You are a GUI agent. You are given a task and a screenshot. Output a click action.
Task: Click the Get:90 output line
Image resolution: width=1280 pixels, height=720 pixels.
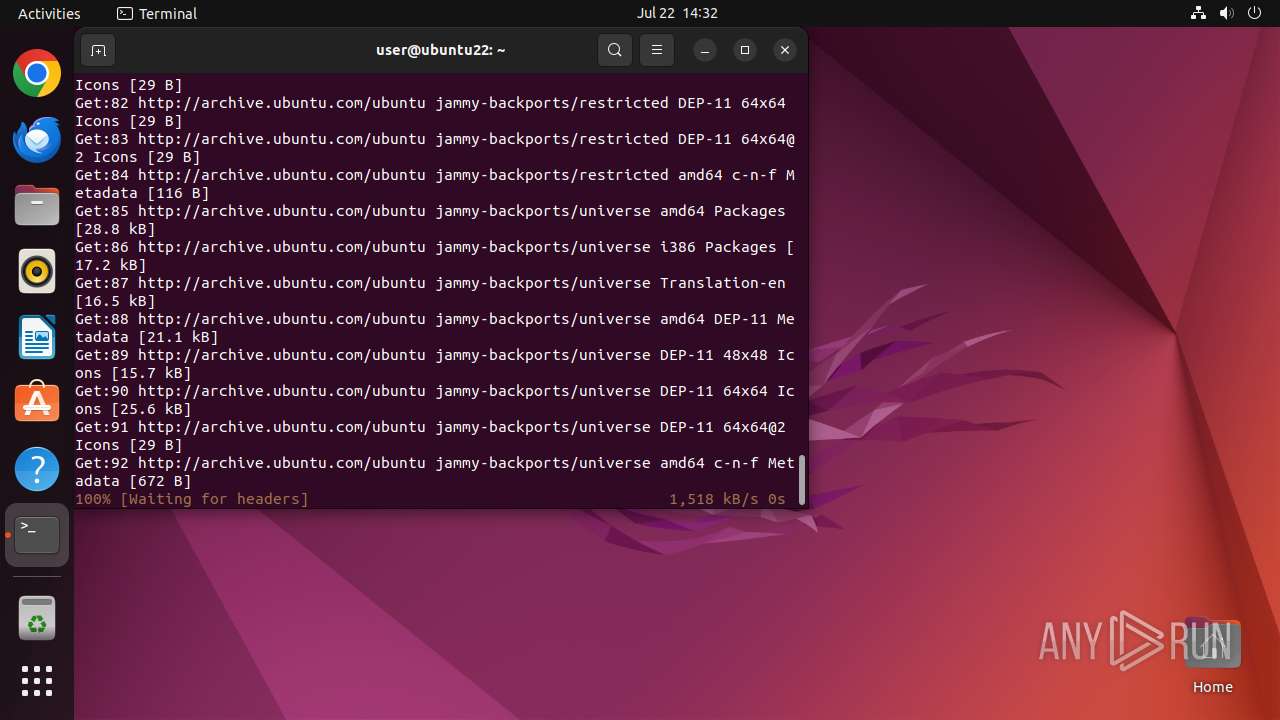[435, 400]
